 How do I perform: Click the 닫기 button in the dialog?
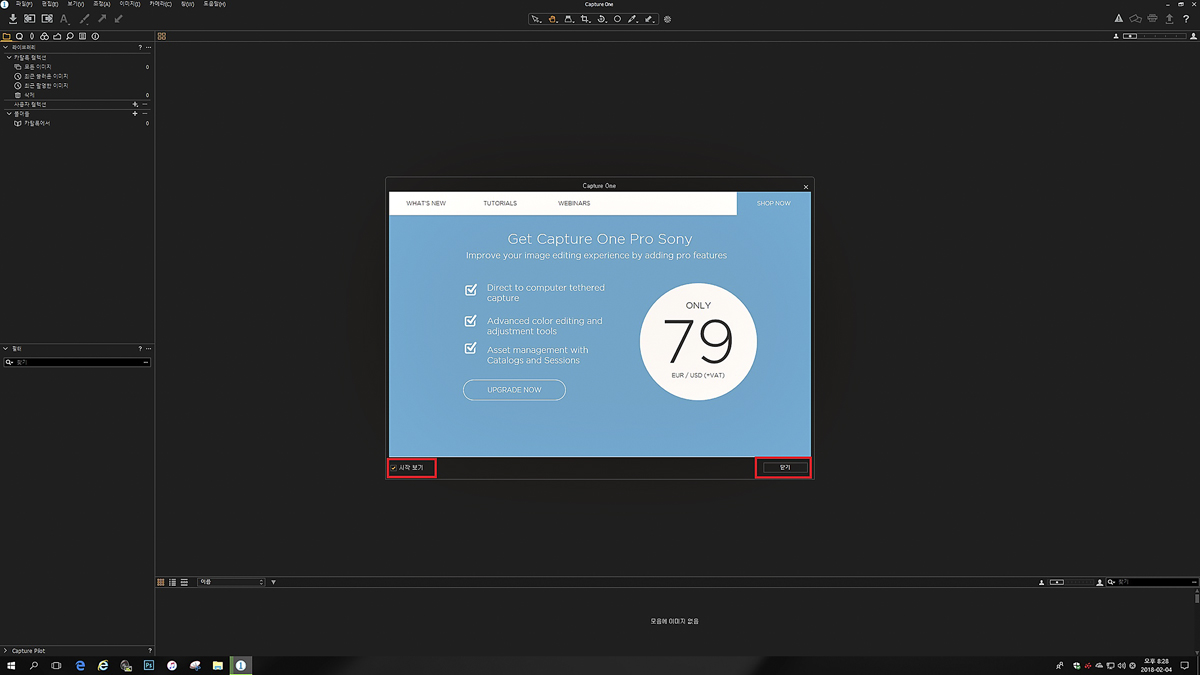785,467
